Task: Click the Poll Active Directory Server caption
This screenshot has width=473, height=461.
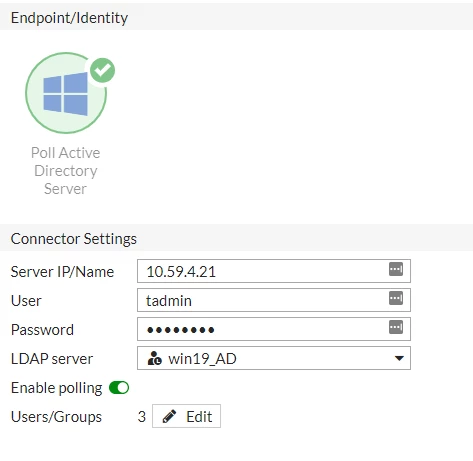Action: click(65, 171)
